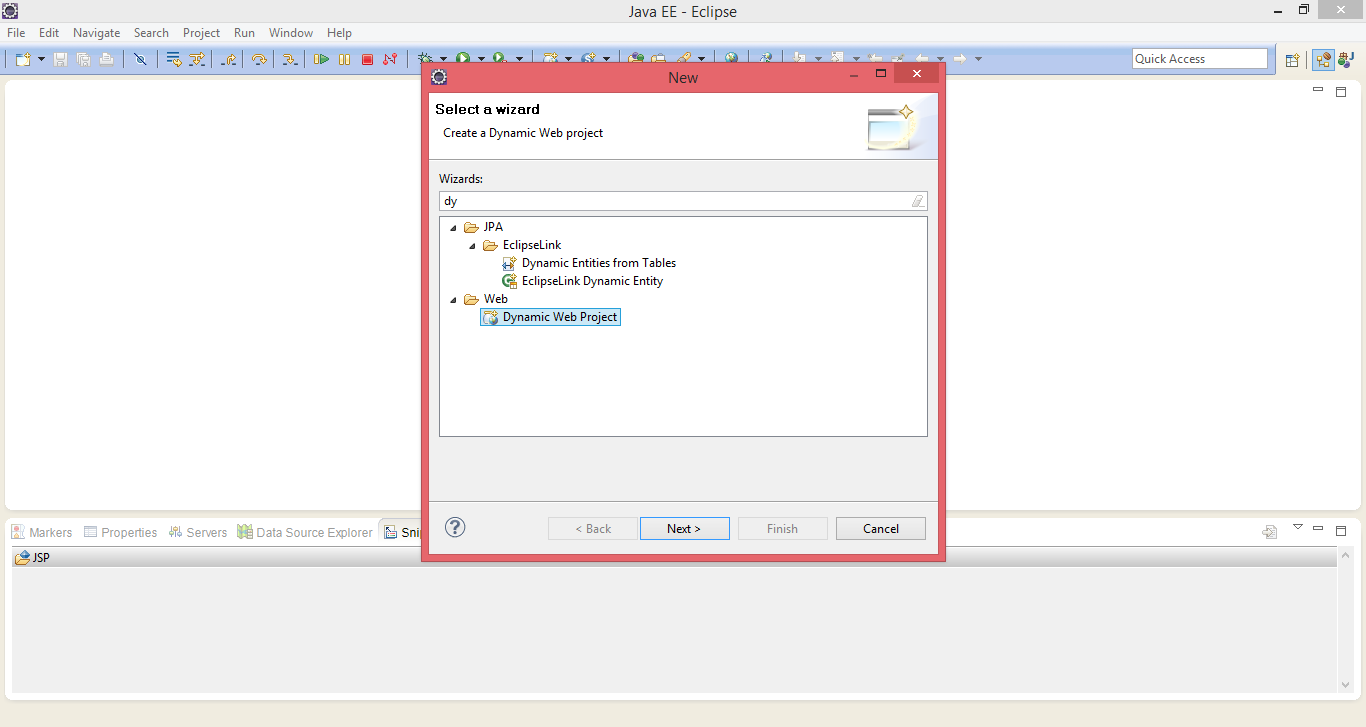Open the web browser globe toolbar icon
The image size is (1366, 727).
tap(732, 58)
